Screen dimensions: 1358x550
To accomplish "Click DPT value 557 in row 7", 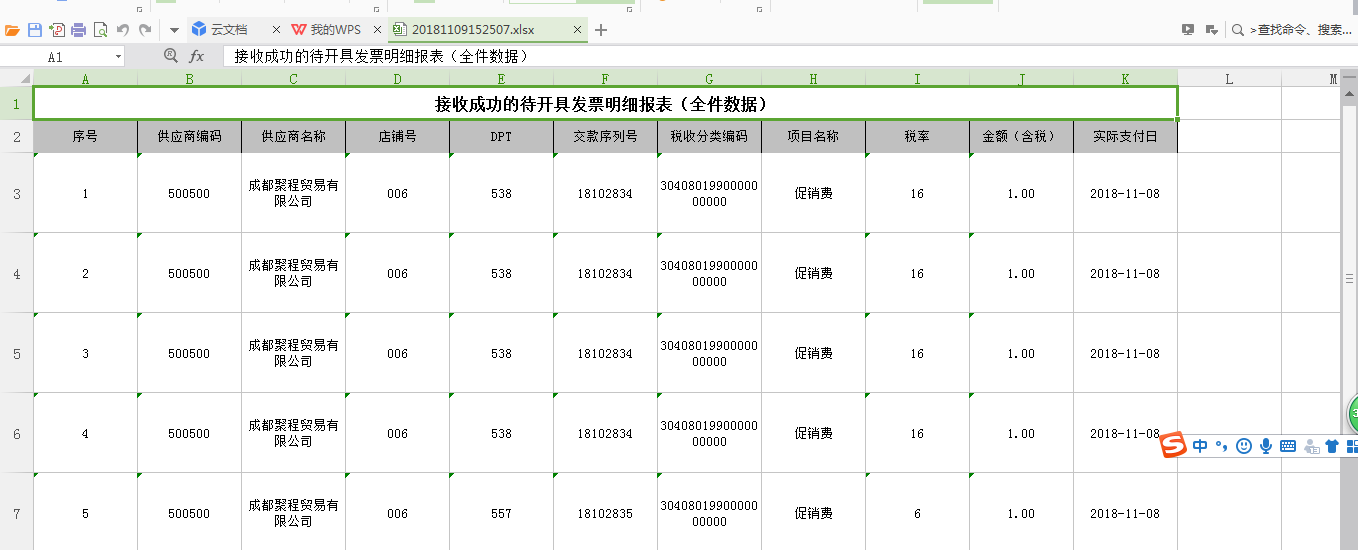I will [x=501, y=513].
